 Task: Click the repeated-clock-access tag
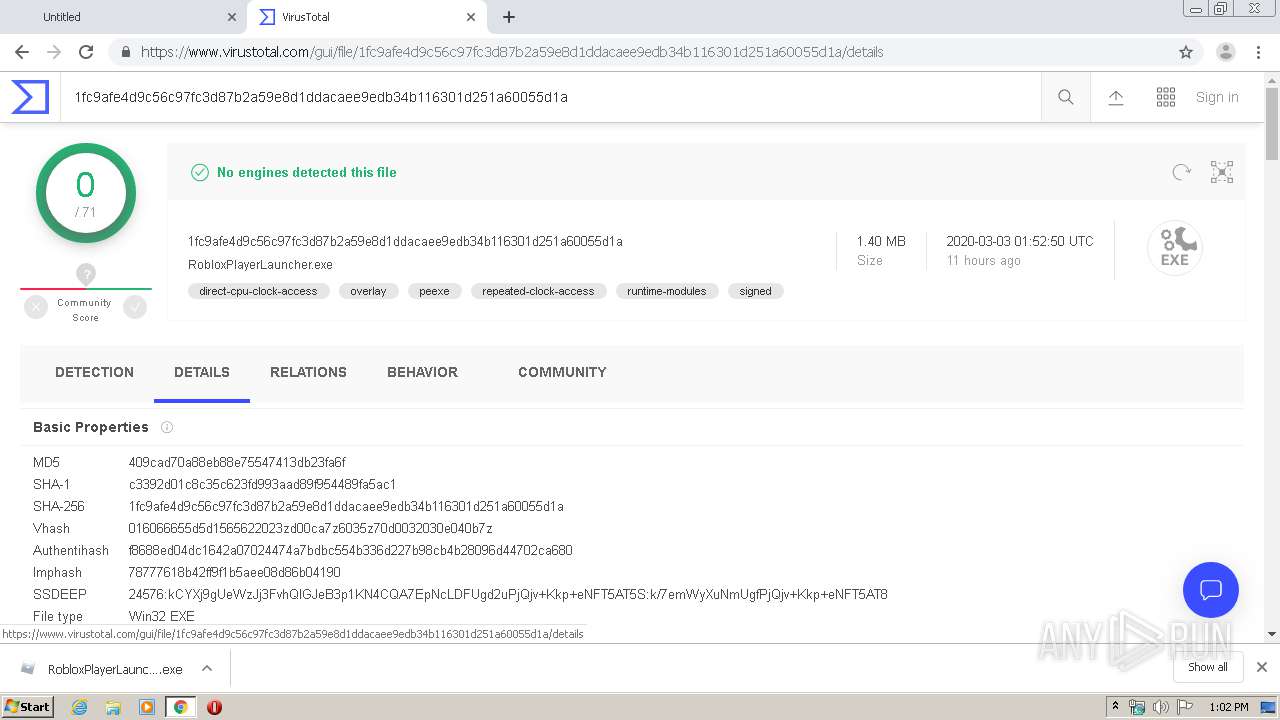pyautogui.click(x=538, y=291)
